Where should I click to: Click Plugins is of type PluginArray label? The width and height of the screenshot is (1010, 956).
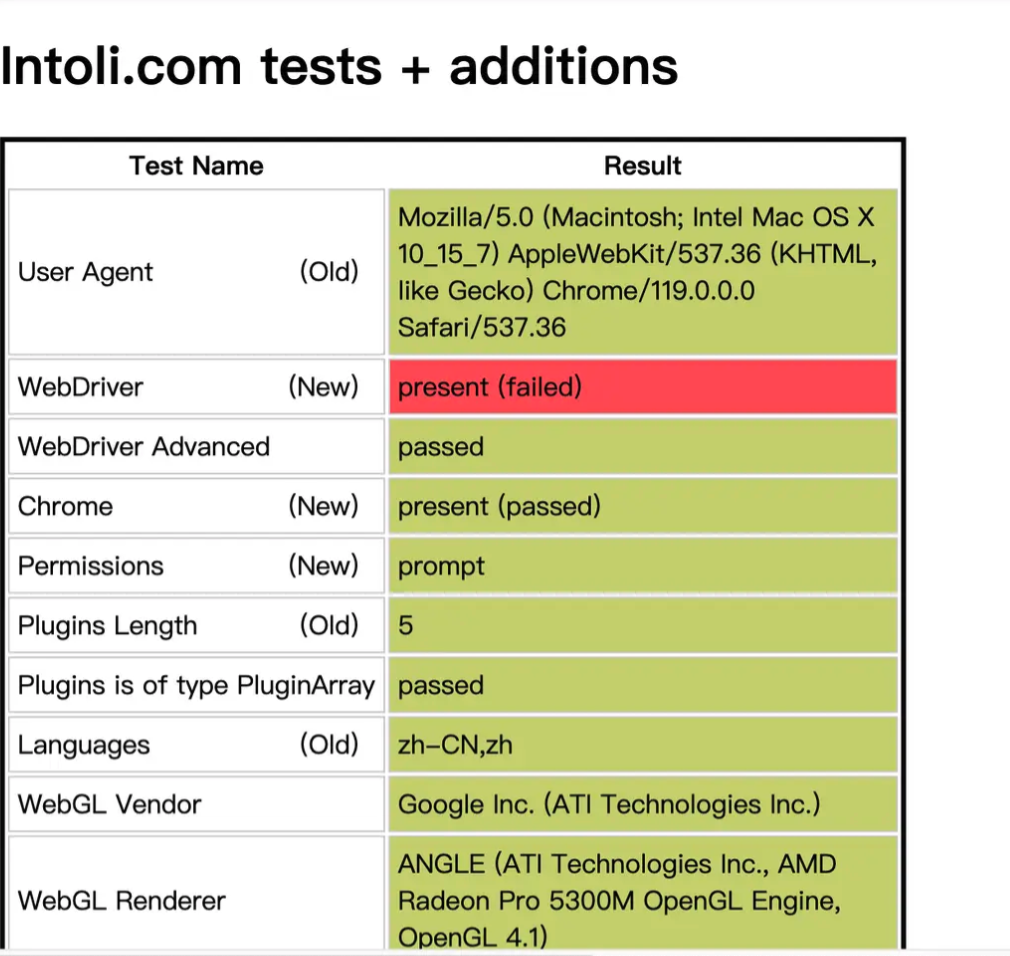(196, 685)
